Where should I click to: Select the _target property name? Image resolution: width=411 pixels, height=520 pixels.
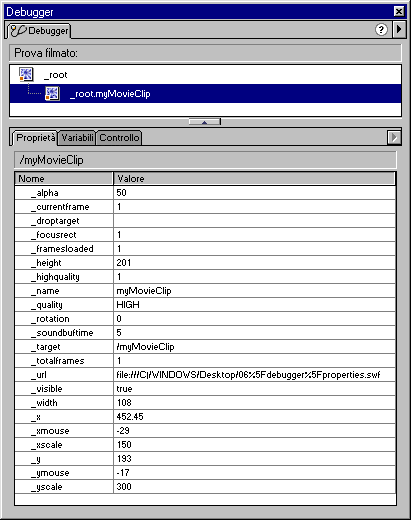45,347
